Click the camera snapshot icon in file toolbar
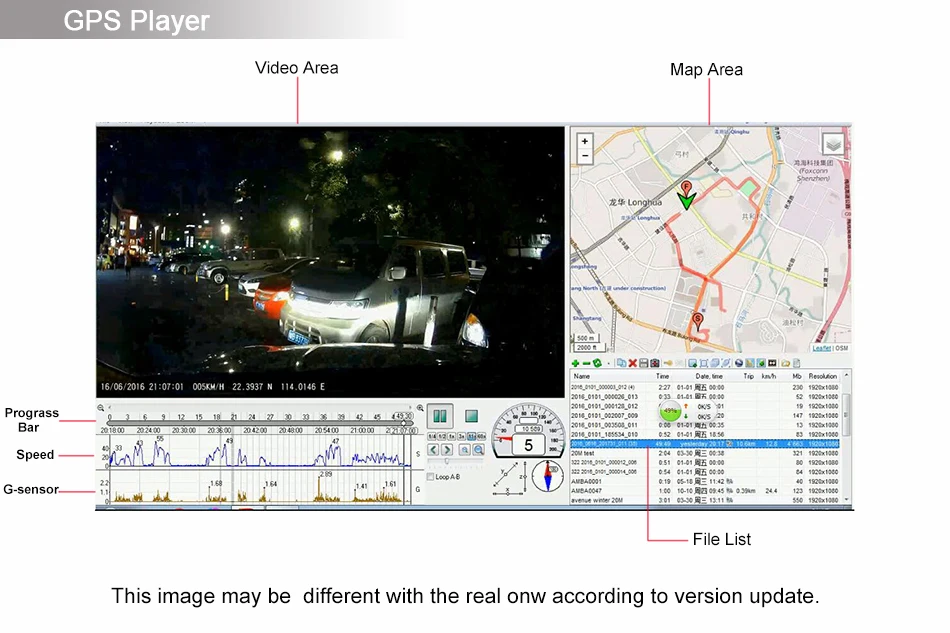 click(654, 363)
